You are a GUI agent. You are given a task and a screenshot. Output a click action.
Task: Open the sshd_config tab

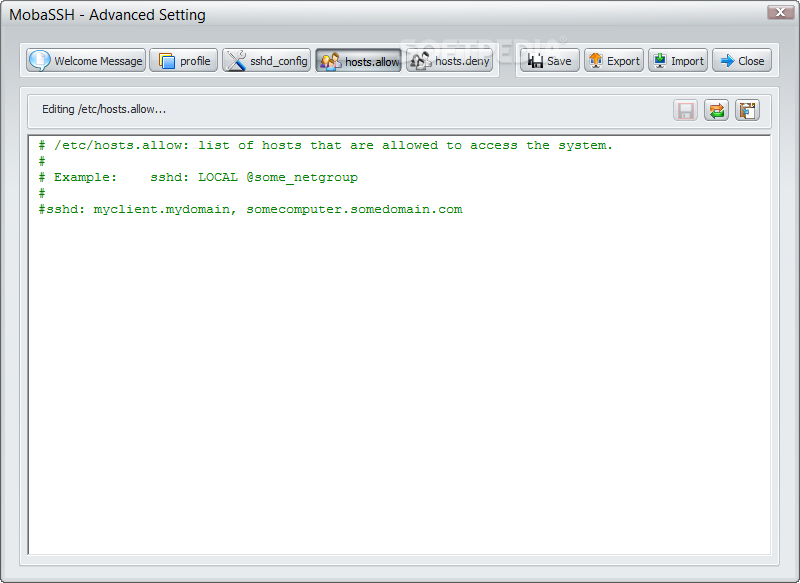click(x=266, y=61)
